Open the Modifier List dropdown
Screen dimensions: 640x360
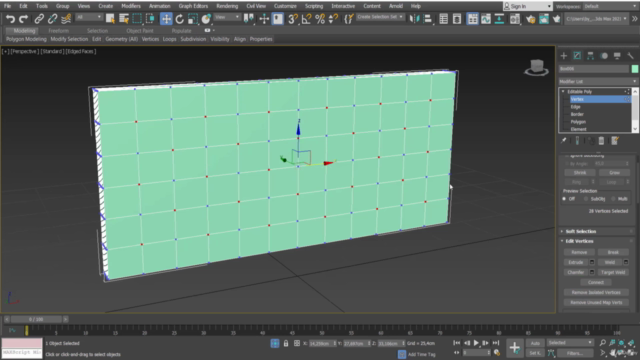pyautogui.click(x=598, y=81)
